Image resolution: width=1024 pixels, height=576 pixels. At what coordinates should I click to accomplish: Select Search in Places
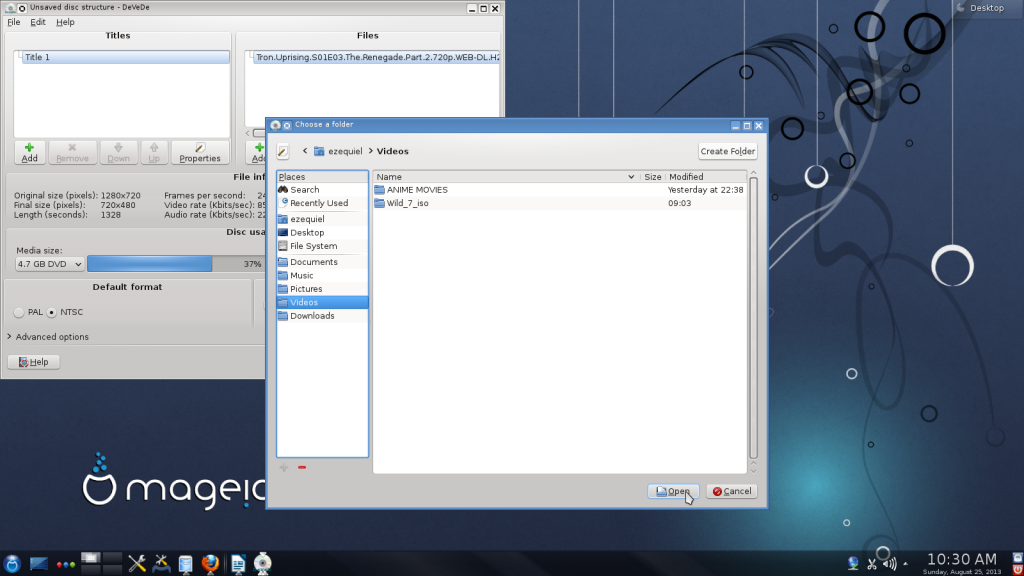click(322, 189)
